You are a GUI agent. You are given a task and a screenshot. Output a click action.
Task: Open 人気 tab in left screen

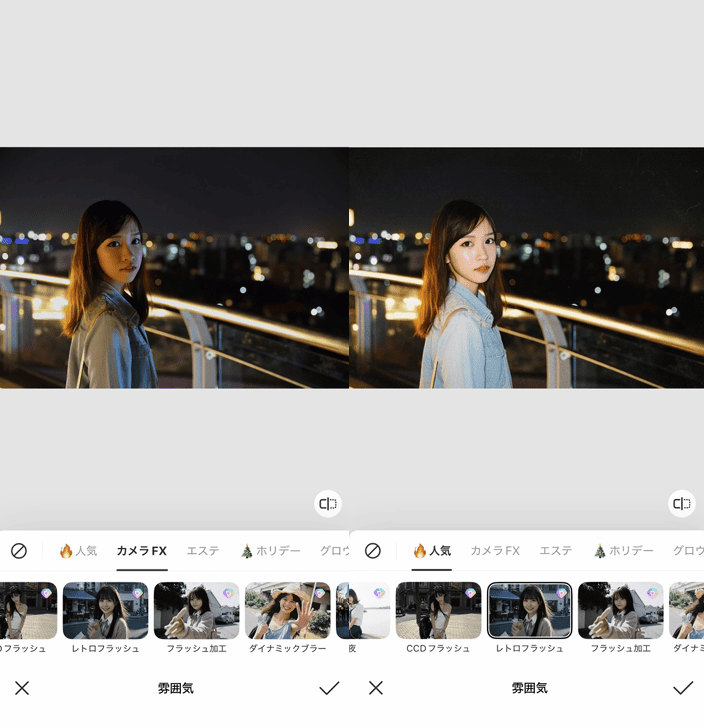pos(78,551)
